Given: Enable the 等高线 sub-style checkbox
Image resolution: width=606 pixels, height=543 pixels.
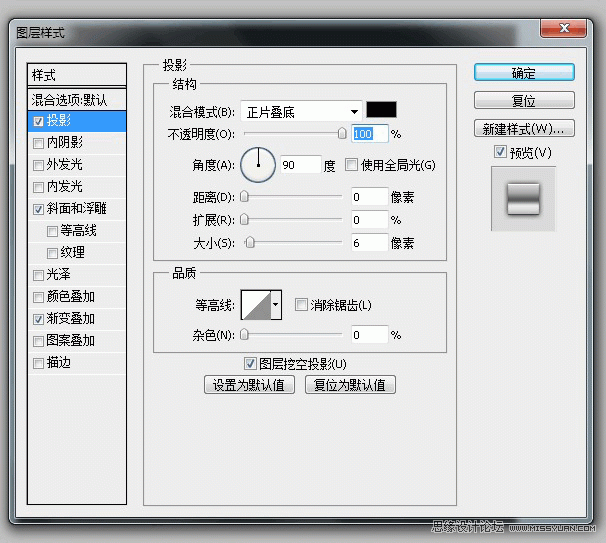Looking at the screenshot, I should (x=52, y=231).
